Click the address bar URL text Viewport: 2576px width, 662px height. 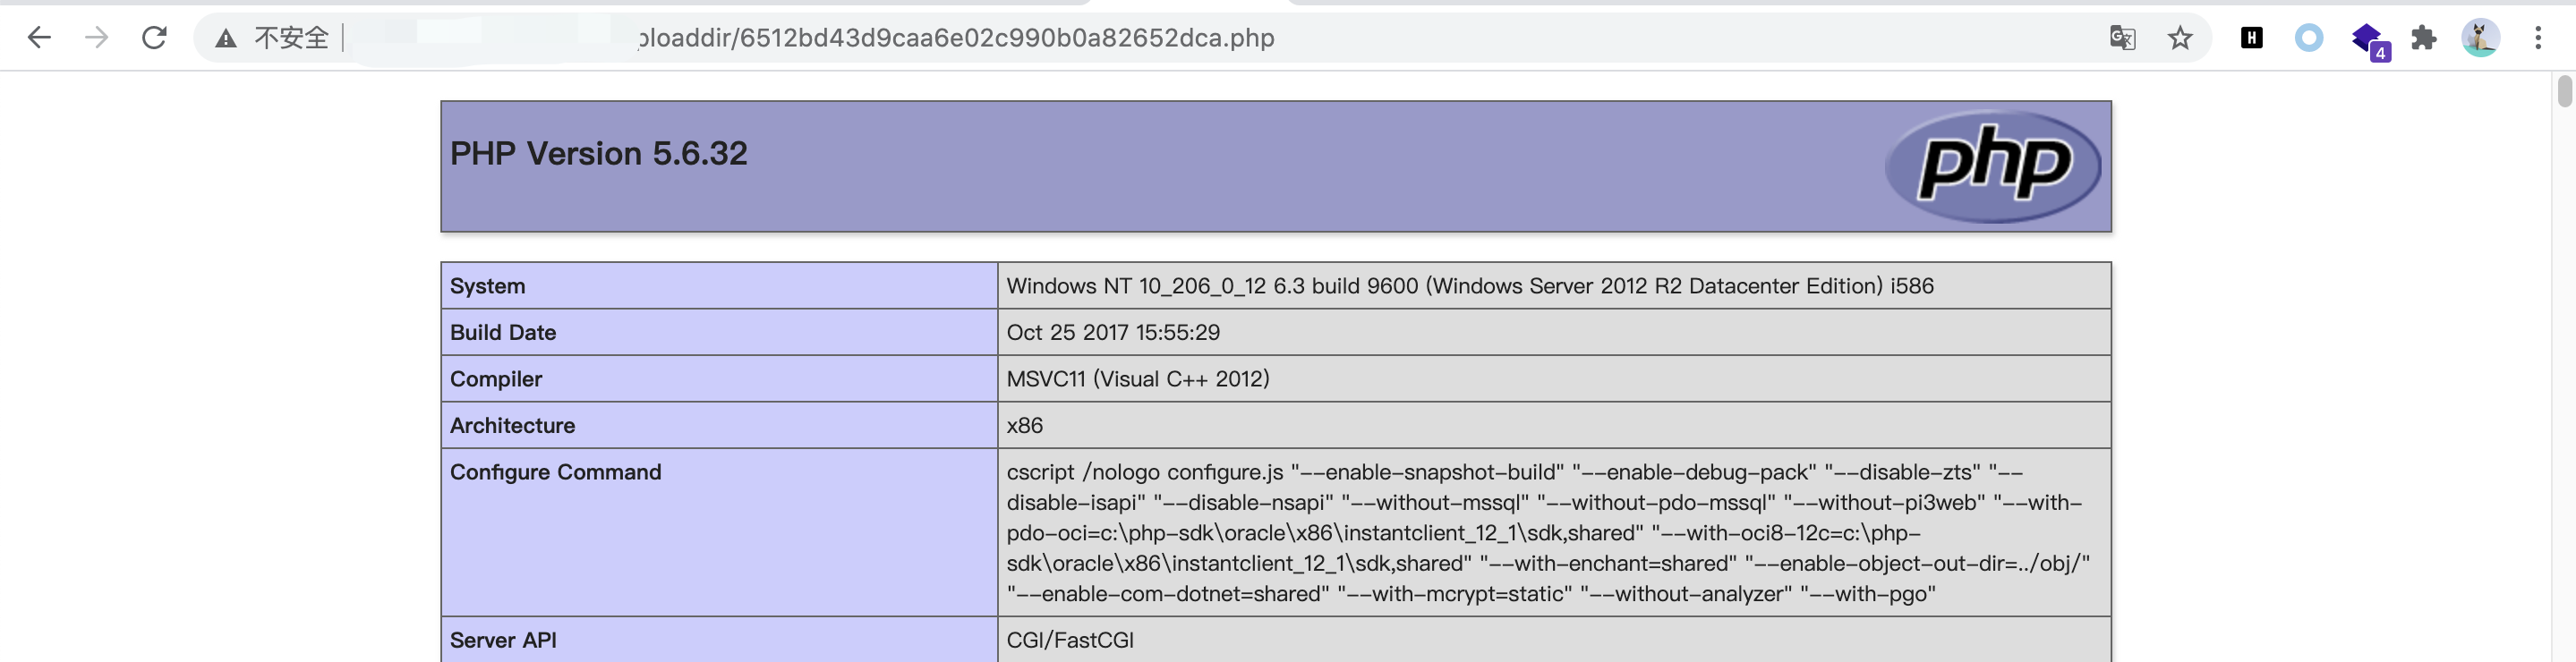click(955, 38)
